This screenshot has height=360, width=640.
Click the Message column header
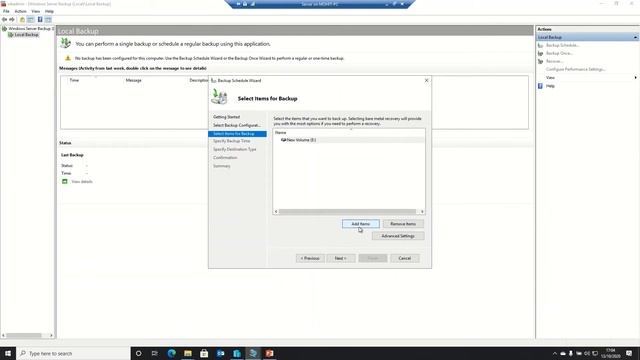(x=133, y=80)
